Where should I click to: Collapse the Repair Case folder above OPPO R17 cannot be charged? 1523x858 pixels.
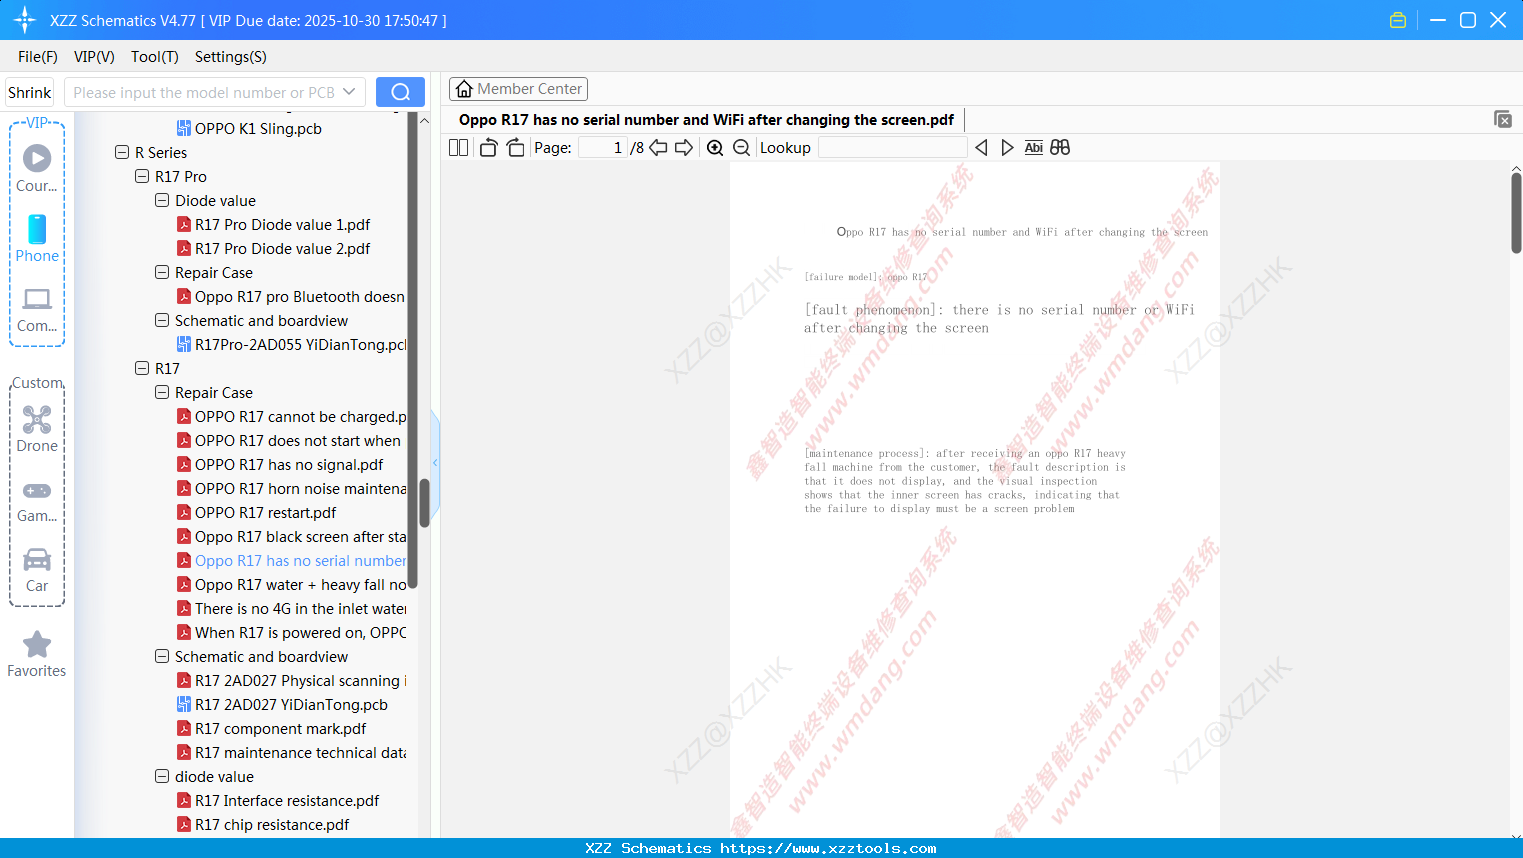tap(162, 393)
